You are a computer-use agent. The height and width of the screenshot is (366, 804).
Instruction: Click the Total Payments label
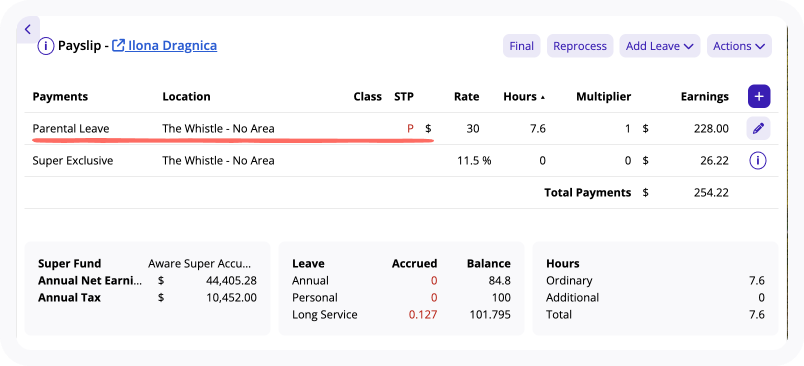(x=588, y=193)
